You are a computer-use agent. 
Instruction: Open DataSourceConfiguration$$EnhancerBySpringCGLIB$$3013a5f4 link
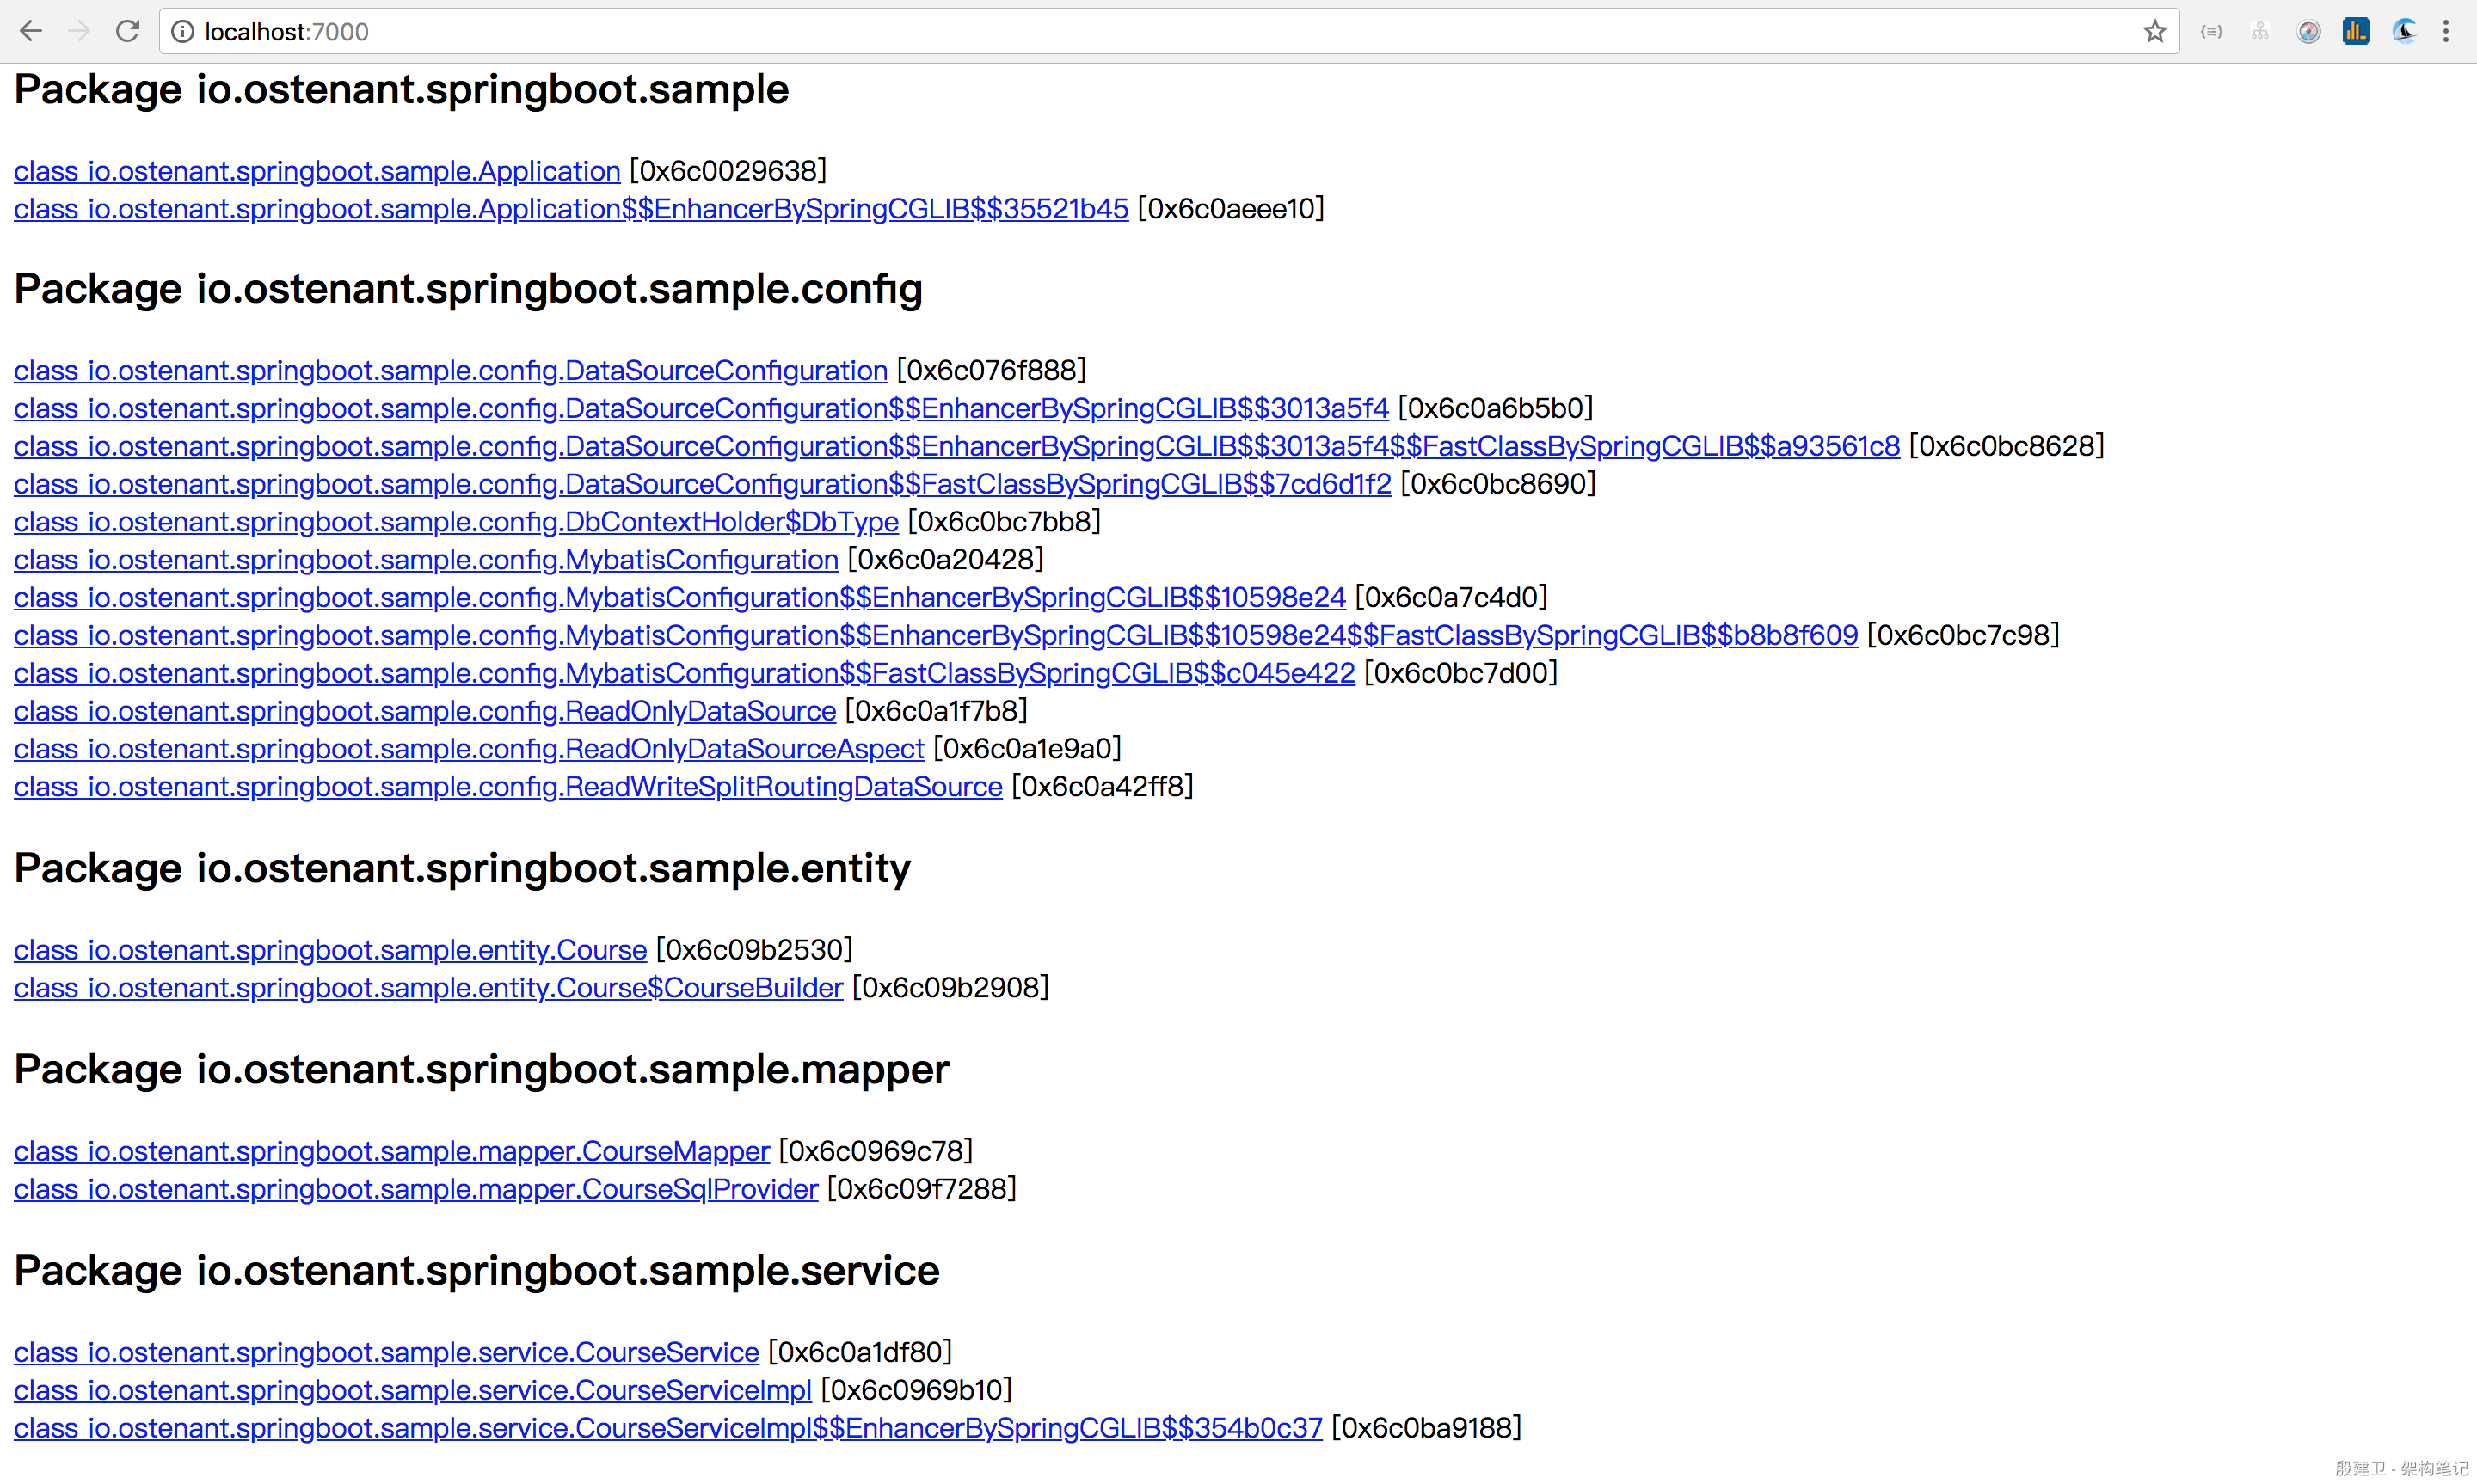pos(701,409)
